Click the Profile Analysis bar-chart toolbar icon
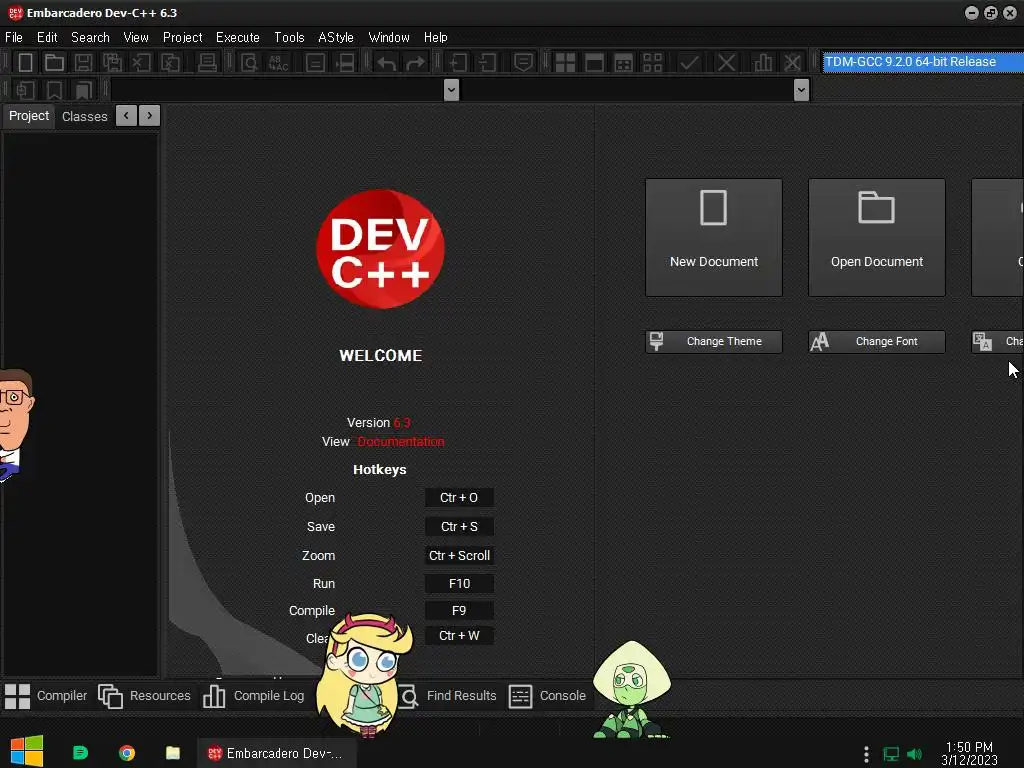1024x768 pixels. (x=763, y=63)
